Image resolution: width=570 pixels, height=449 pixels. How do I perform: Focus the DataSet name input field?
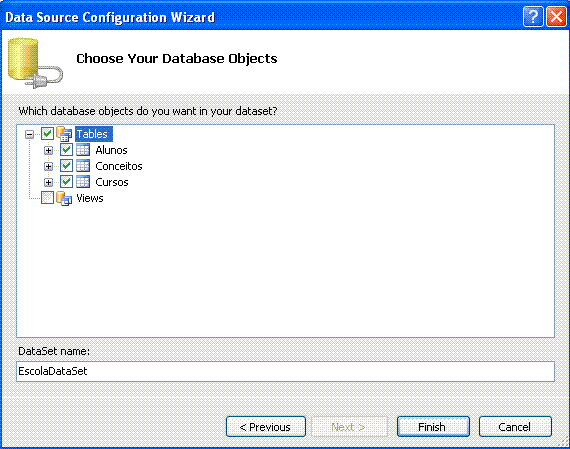pyautogui.click(x=285, y=371)
